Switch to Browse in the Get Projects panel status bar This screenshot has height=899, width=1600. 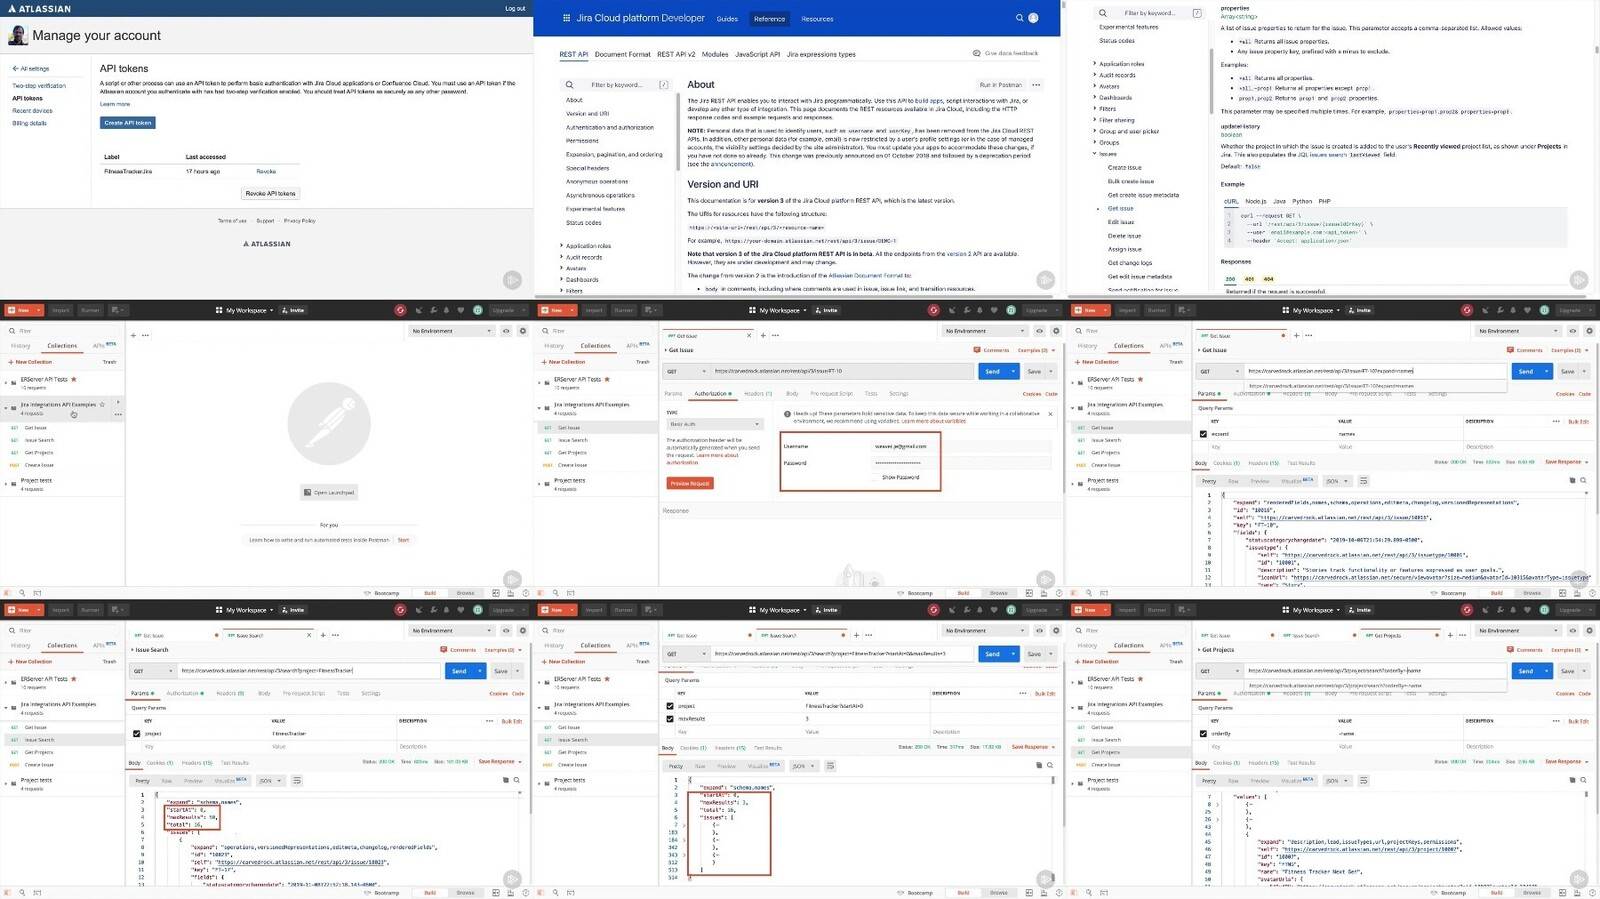1532,893
